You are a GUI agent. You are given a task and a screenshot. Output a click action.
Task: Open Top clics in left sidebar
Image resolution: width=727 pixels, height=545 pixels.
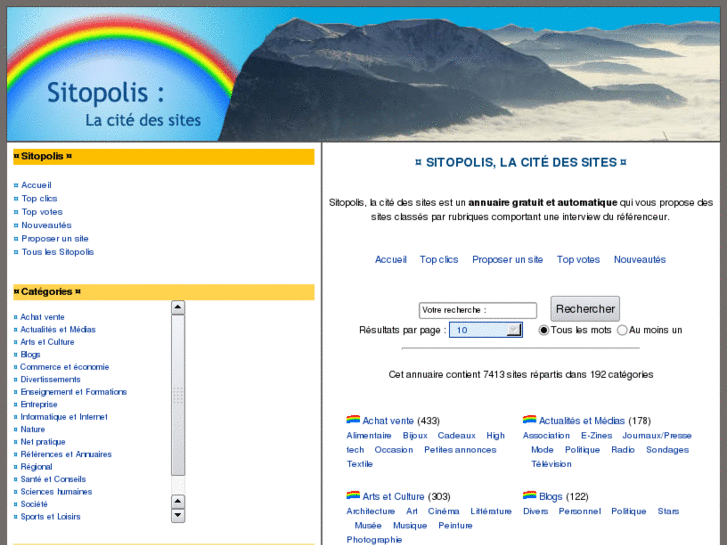(39, 199)
